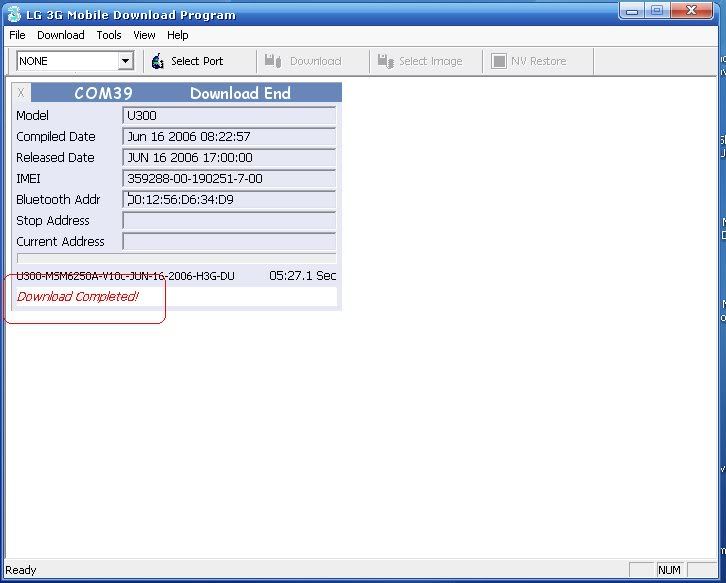Click the LG program title bar icon
The width and height of the screenshot is (726, 583).
(14, 14)
